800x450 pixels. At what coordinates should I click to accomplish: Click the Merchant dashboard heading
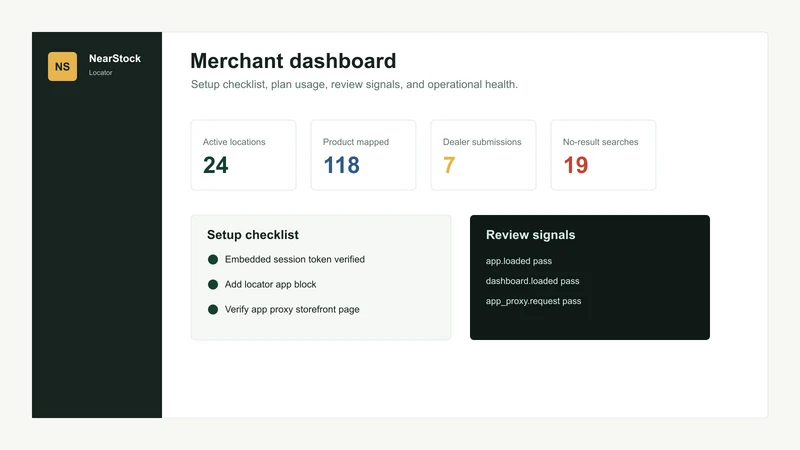293,61
